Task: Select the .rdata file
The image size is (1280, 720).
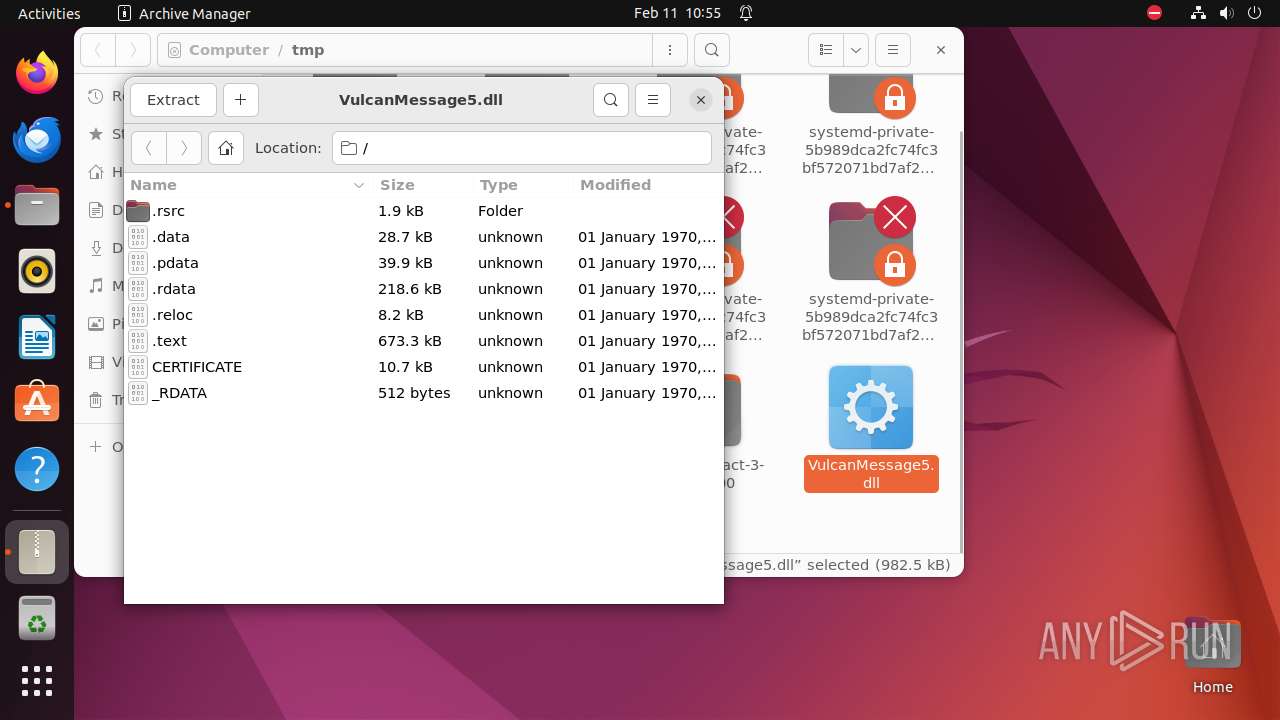Action: pos(423,289)
